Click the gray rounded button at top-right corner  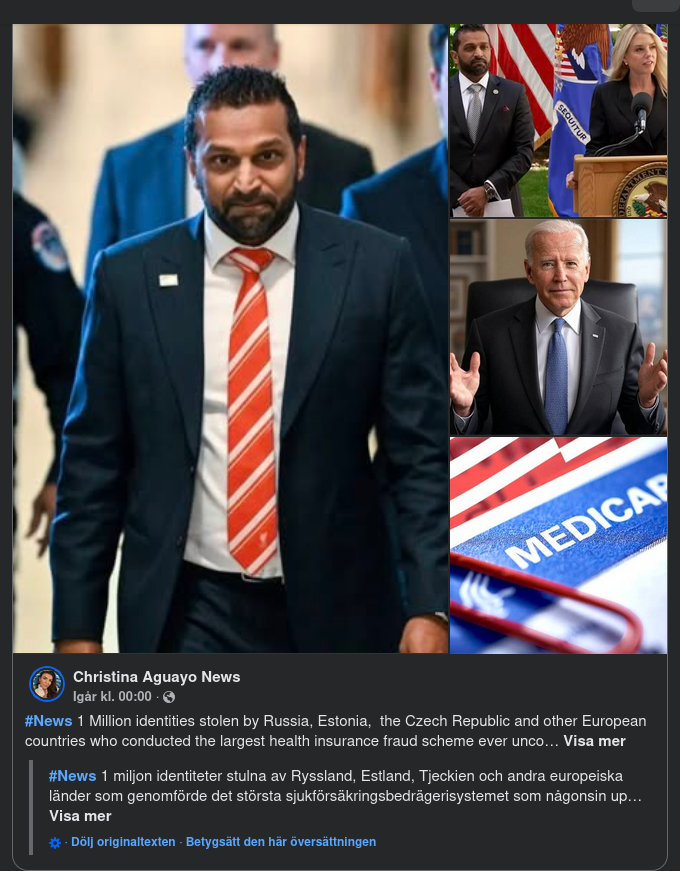(656, 6)
